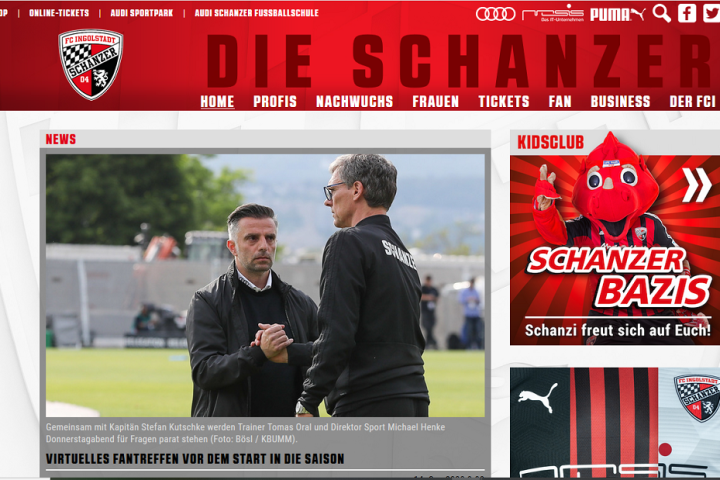Open the PROFIS menu

click(x=275, y=102)
